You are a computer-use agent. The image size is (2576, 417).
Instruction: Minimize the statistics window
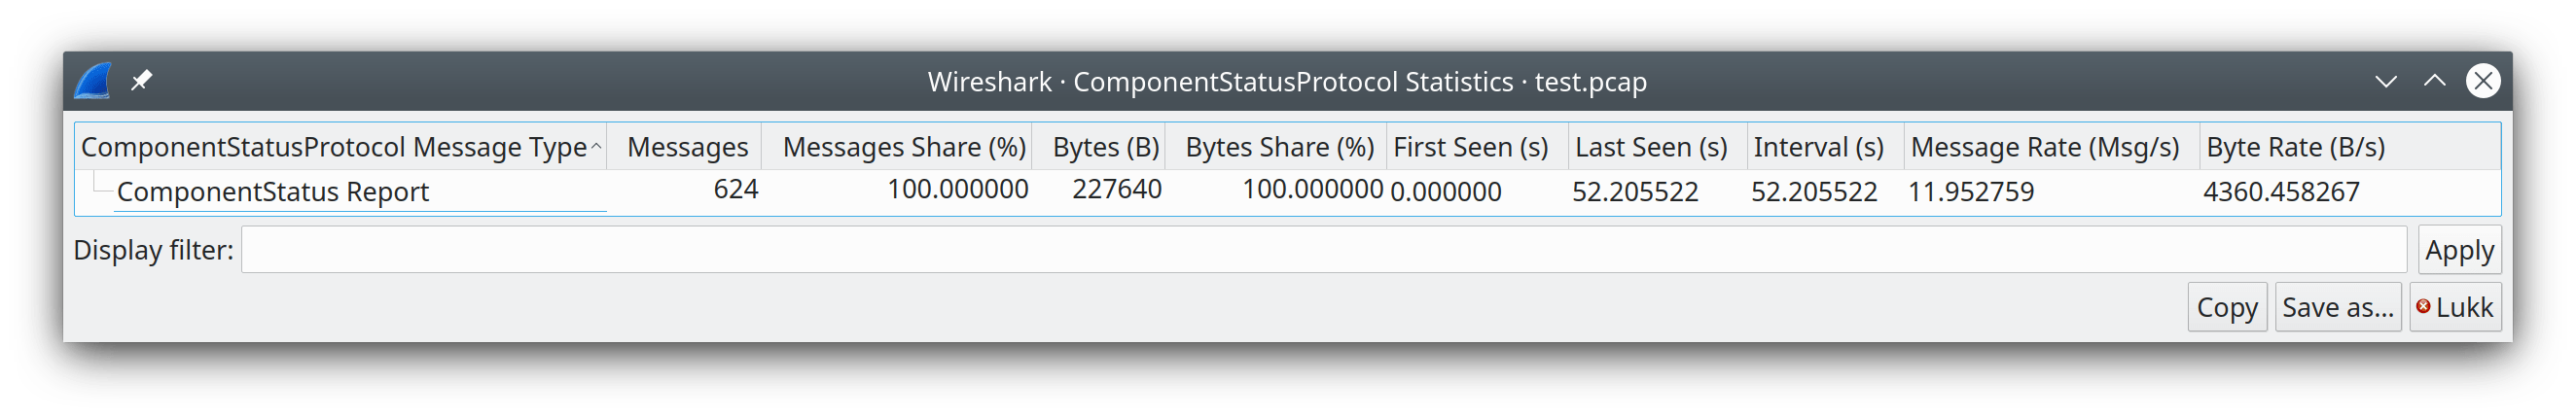click(x=2386, y=81)
